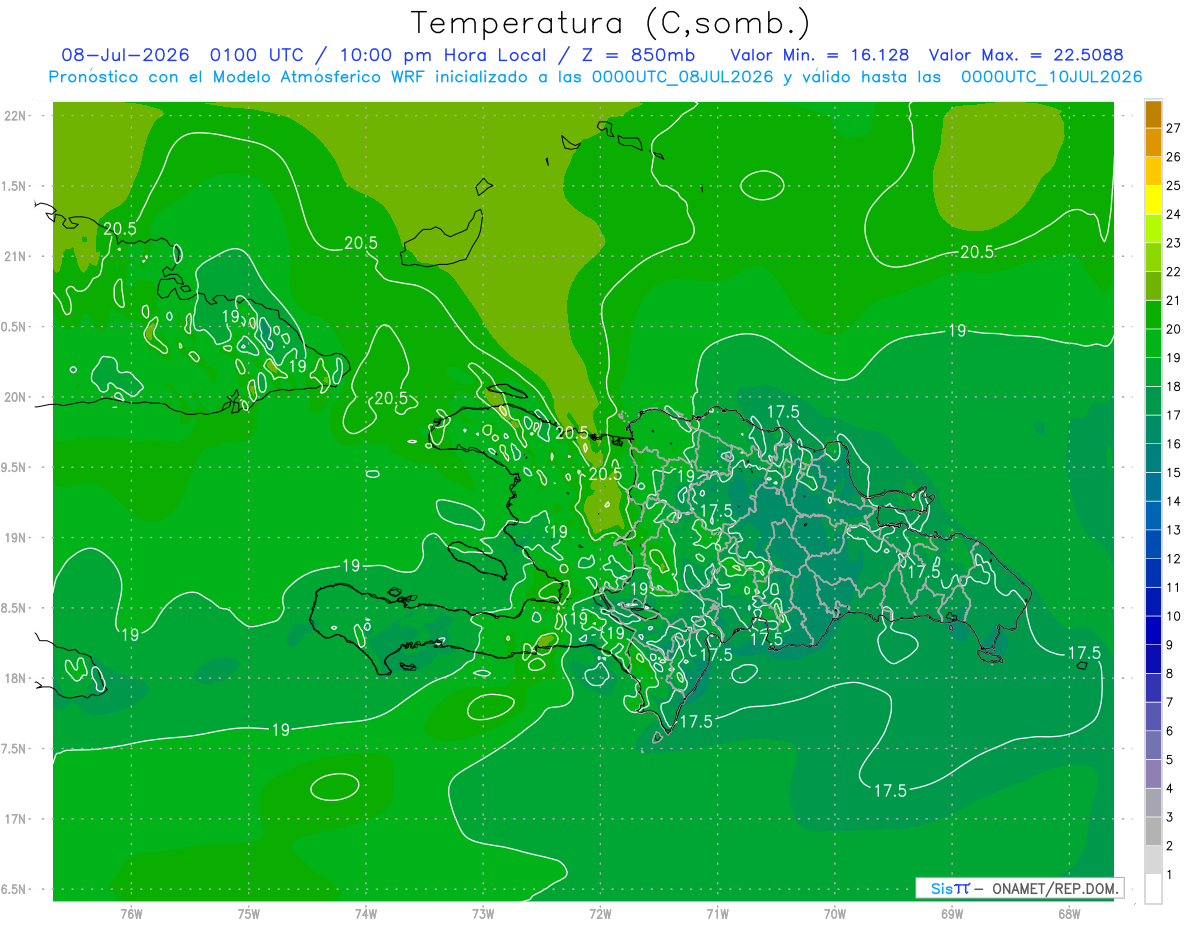This screenshot has height=927, width=1200.
Task: Click the "71W" longitude axis label
Action: [x=717, y=914]
